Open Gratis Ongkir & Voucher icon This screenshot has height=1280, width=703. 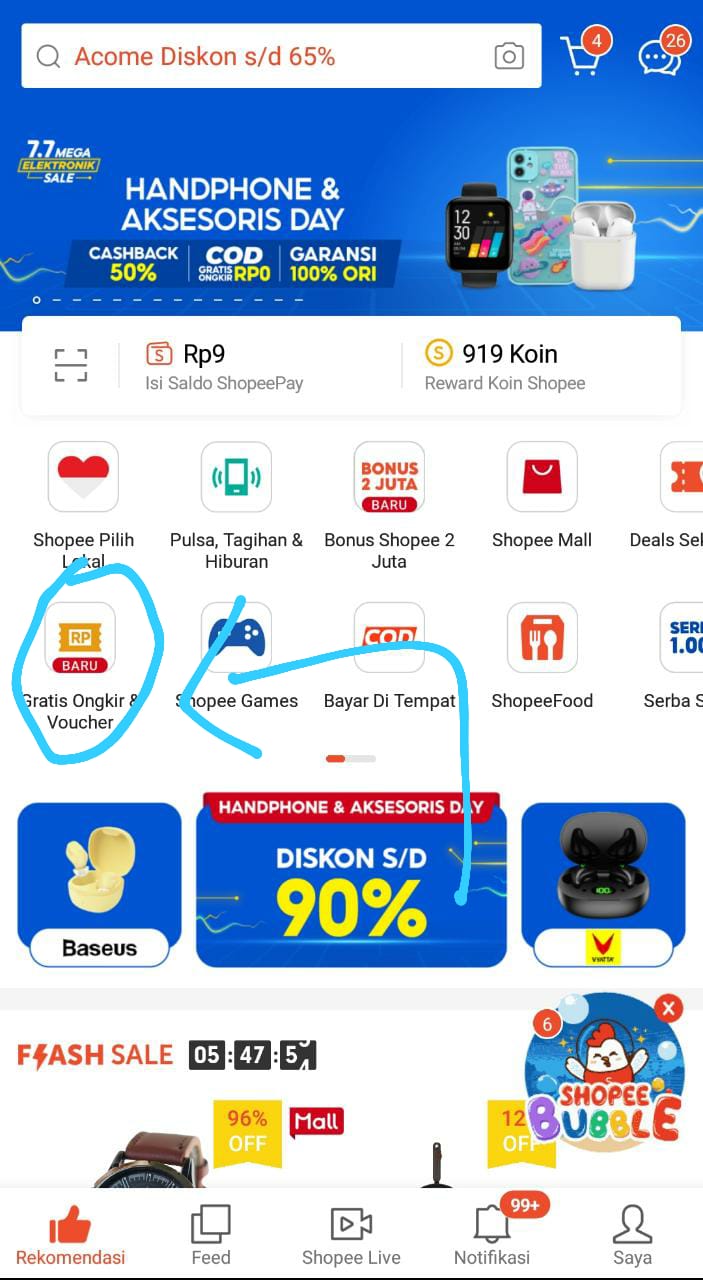80,638
